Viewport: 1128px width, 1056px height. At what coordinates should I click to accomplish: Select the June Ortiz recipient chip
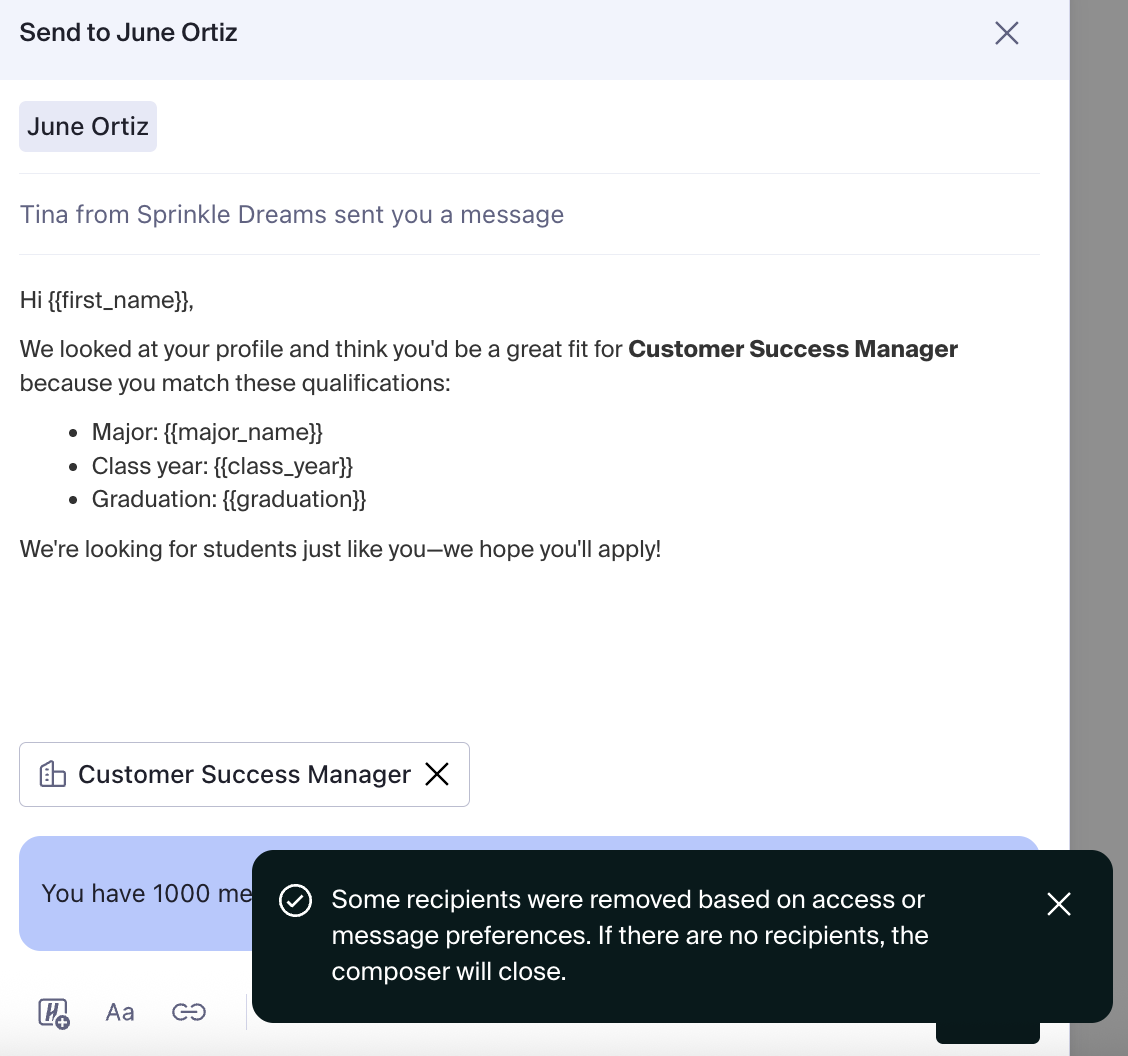(88, 127)
